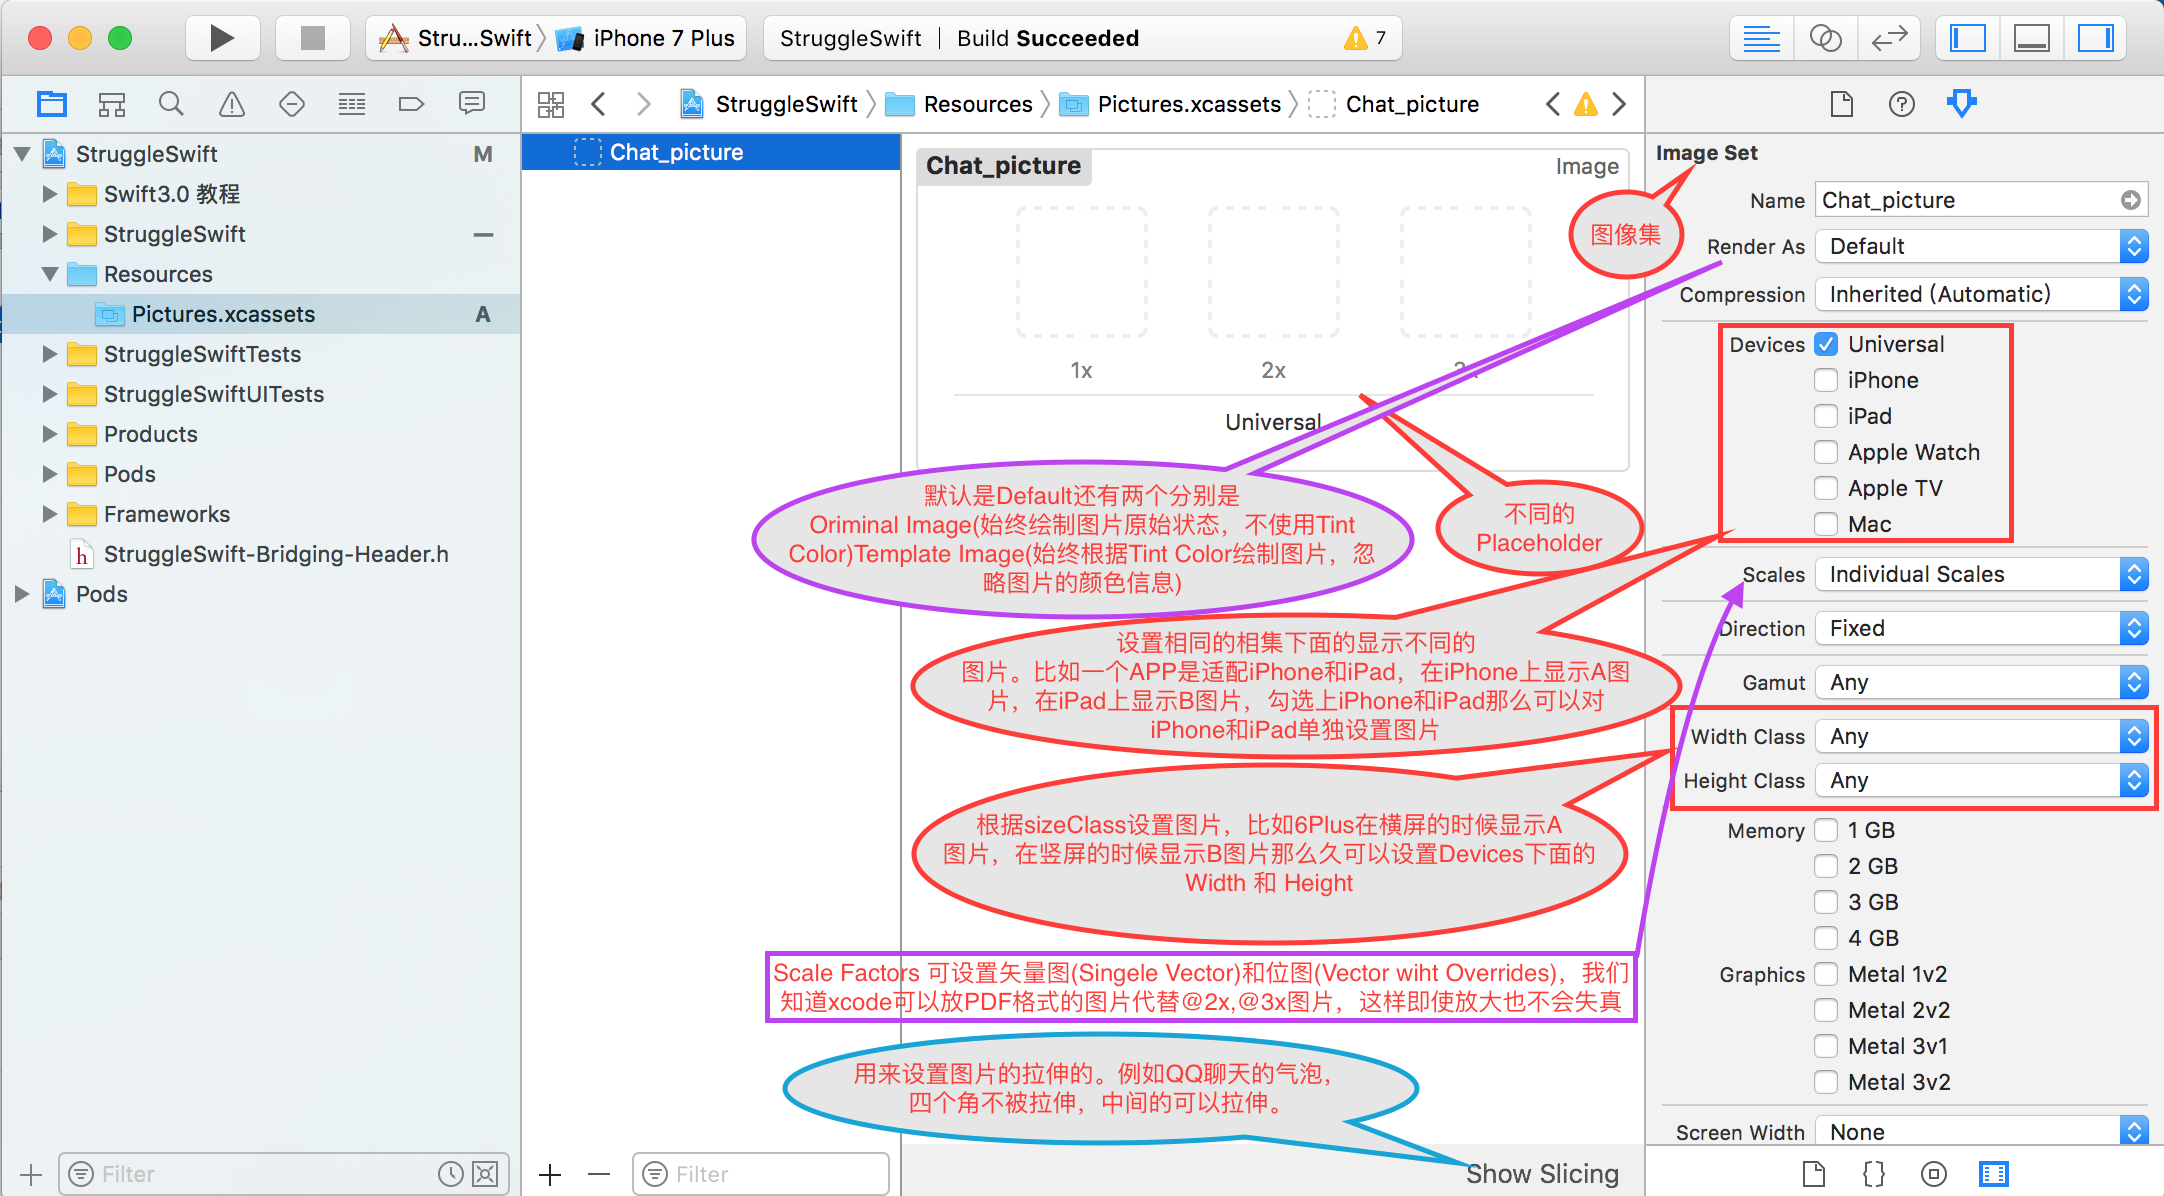Click the 2x image well

[x=1273, y=272]
